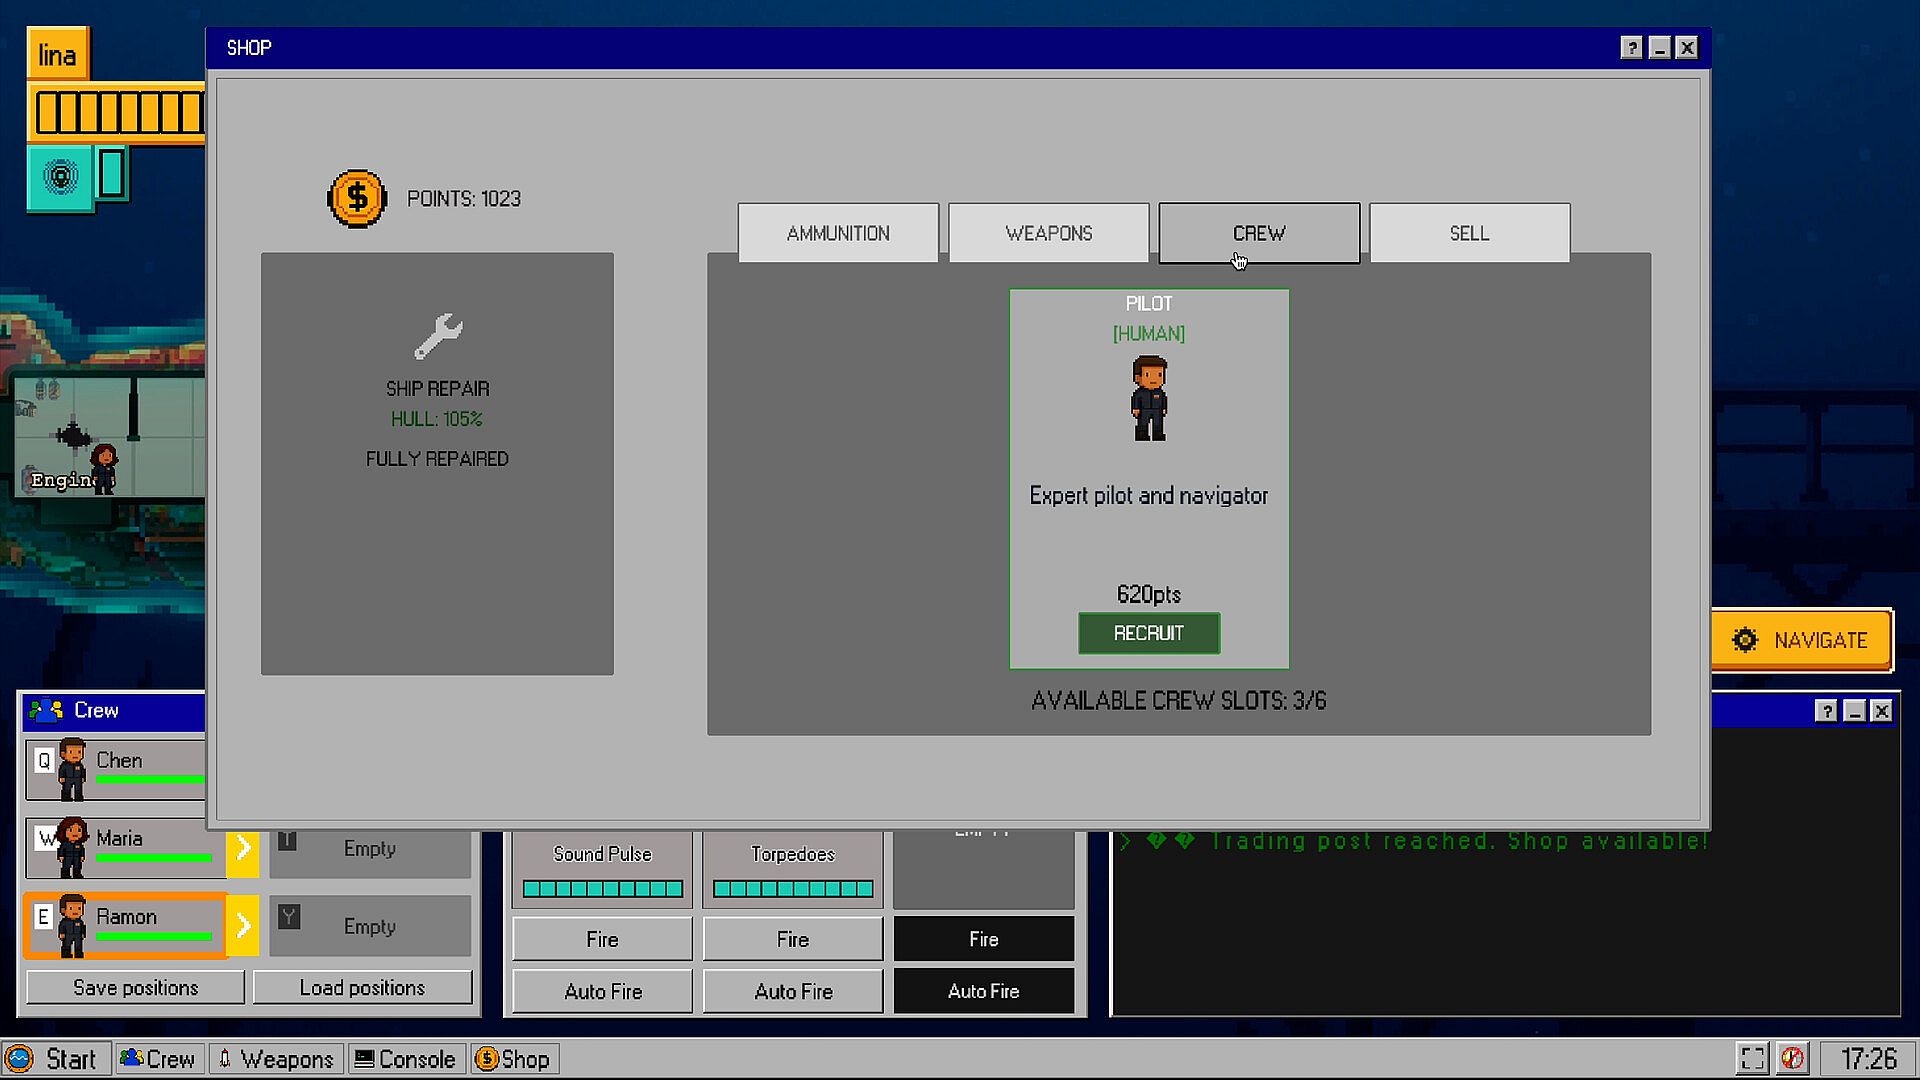The height and width of the screenshot is (1080, 1920).
Task: Click the Torpedoes ammo charge bar
Action: 793,888
